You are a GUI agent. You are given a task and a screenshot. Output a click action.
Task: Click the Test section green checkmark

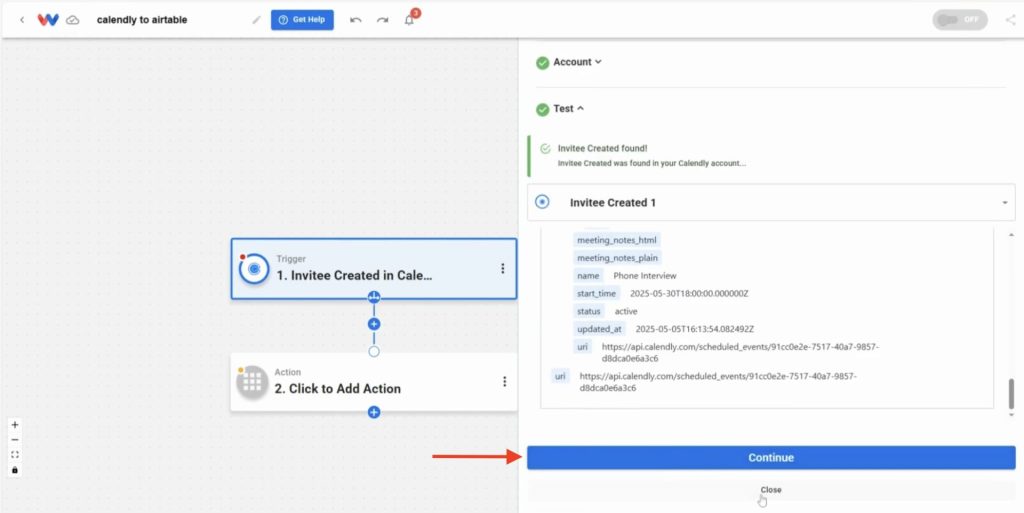(543, 110)
